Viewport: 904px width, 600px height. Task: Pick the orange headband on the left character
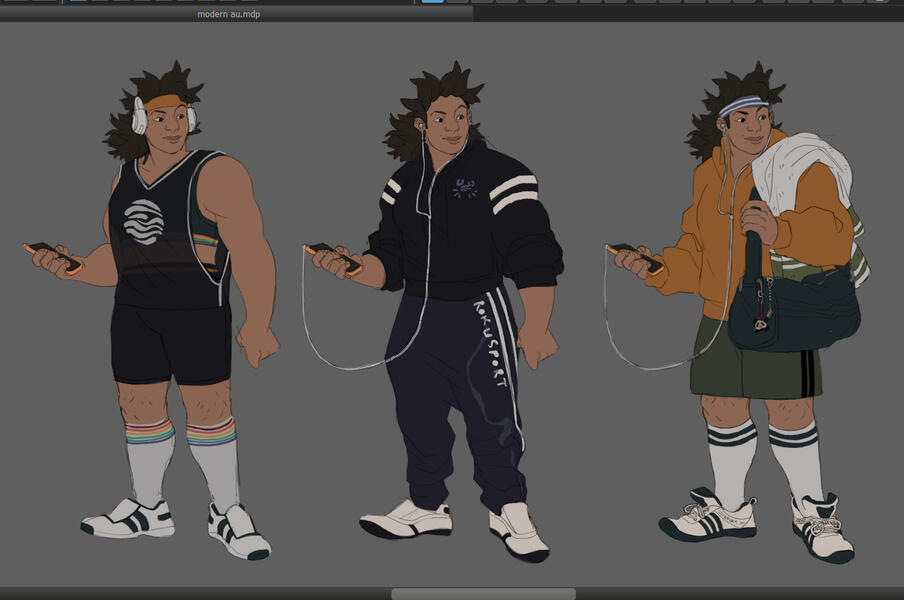point(165,102)
